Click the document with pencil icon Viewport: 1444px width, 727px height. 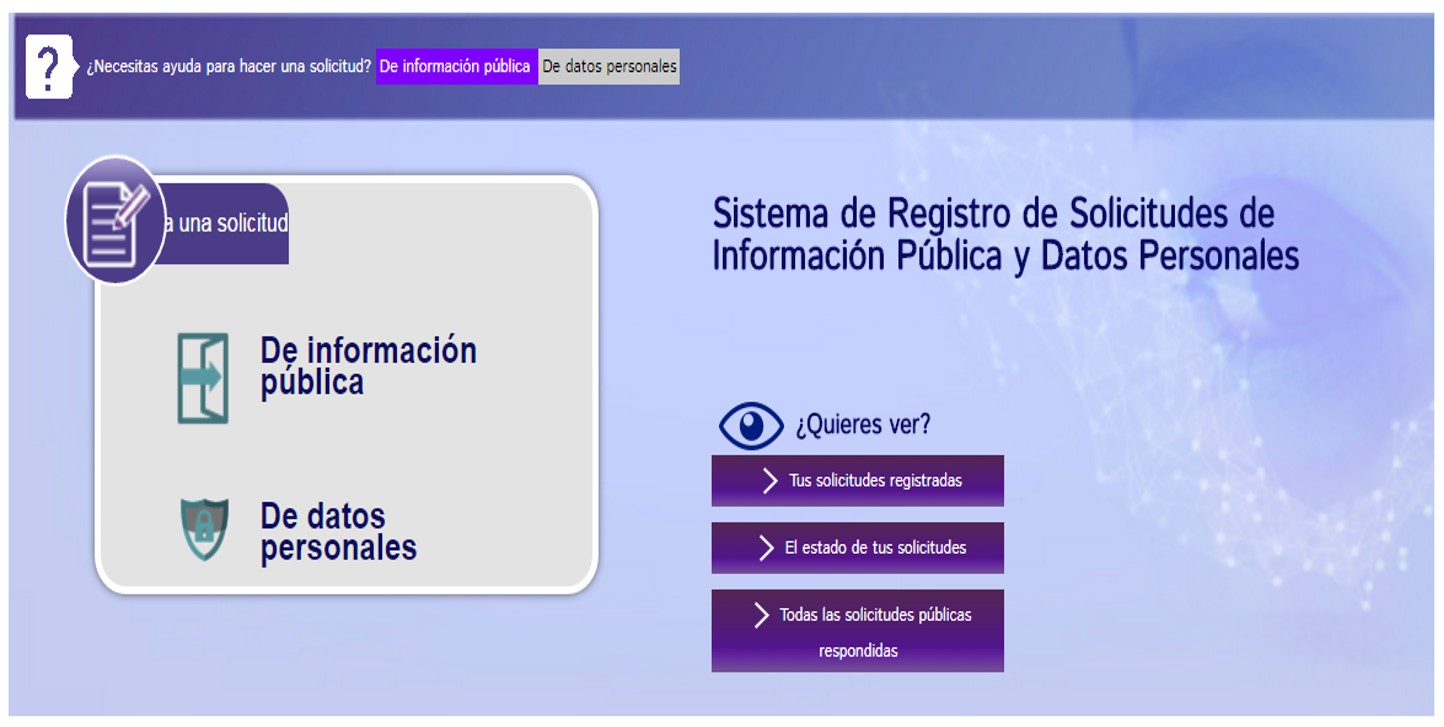pos(115,220)
